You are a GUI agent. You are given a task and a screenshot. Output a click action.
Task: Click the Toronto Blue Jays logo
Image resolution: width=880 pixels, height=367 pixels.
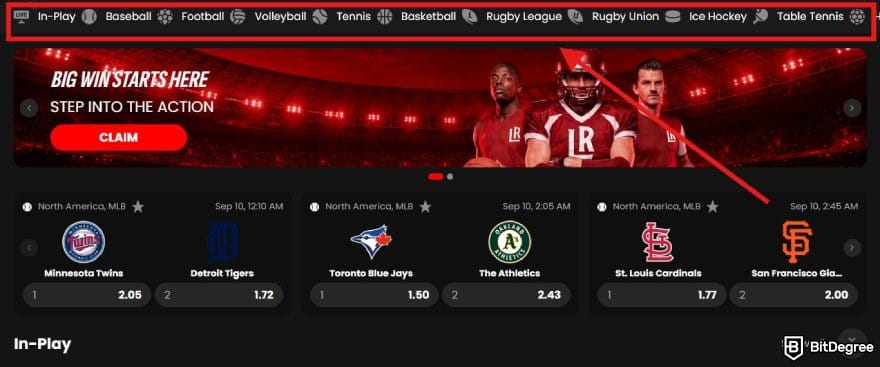[371, 242]
